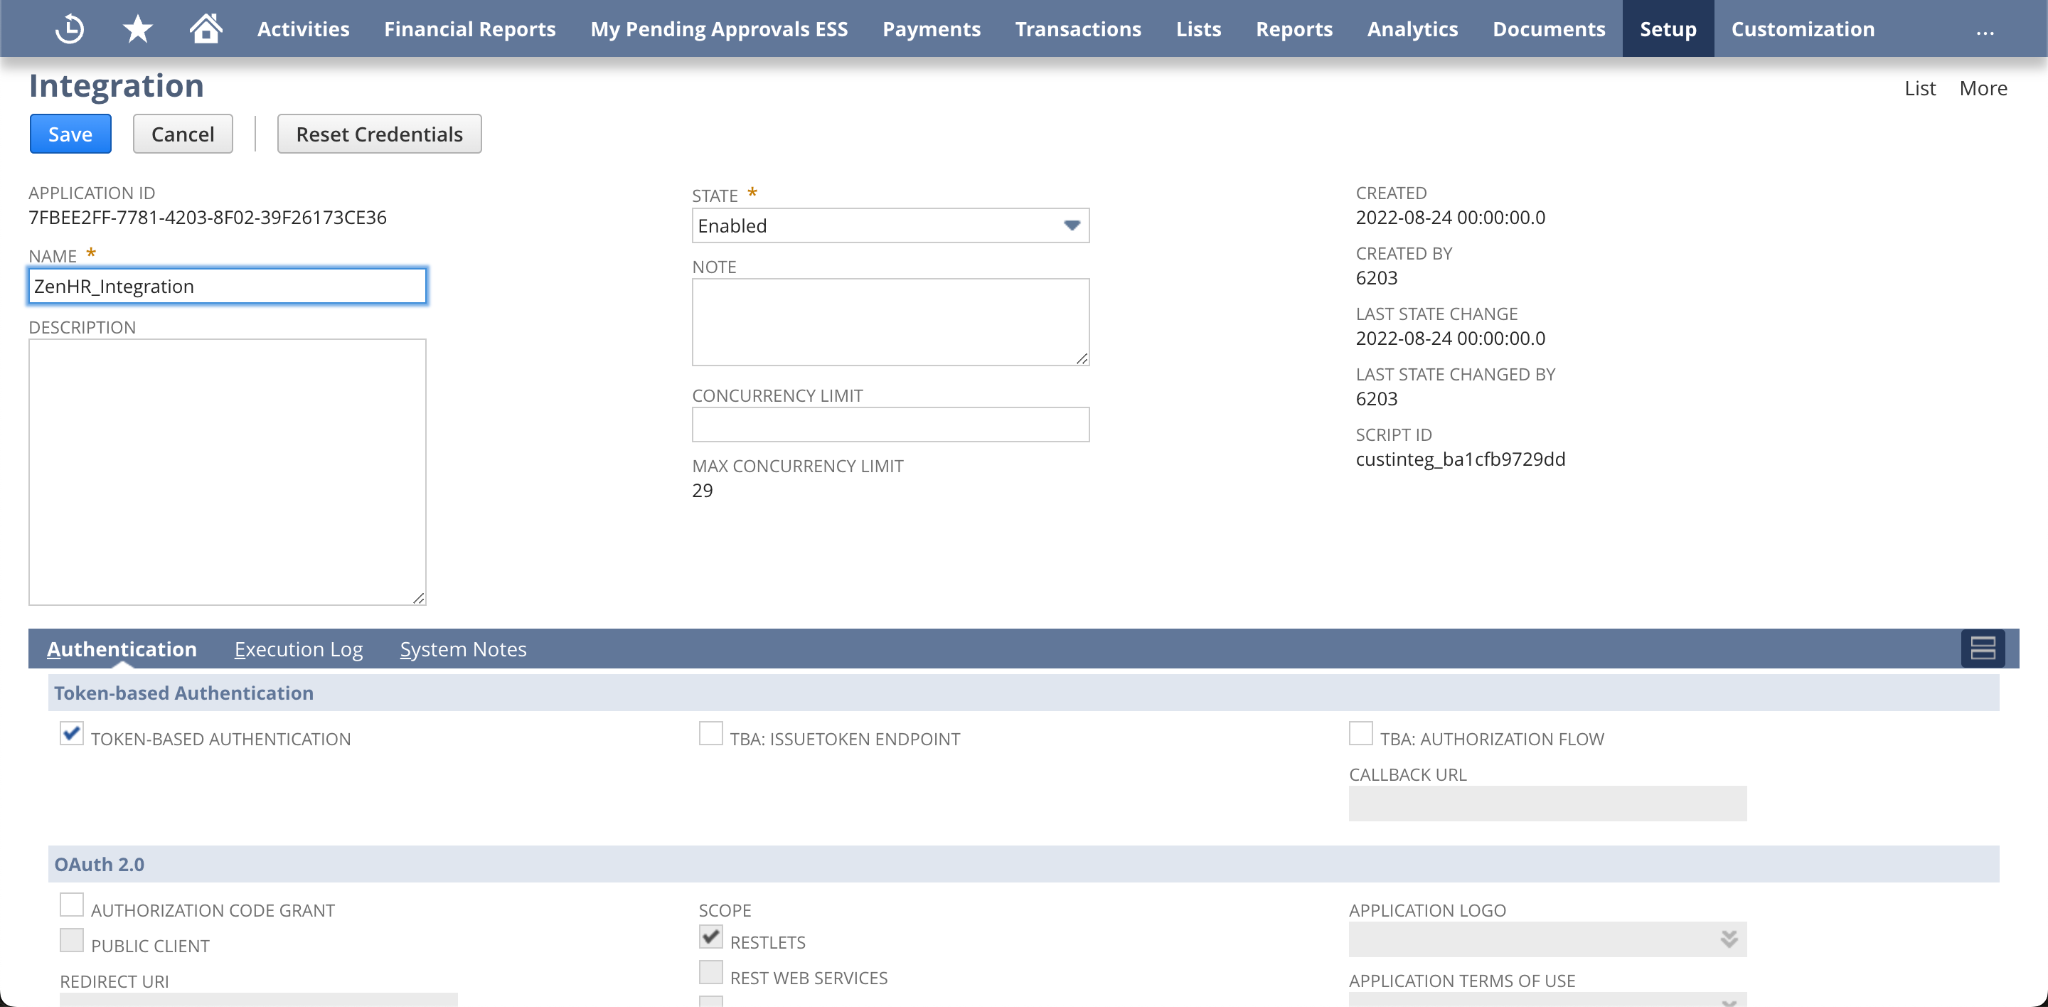Open the Setup menu

(x=1666, y=28)
